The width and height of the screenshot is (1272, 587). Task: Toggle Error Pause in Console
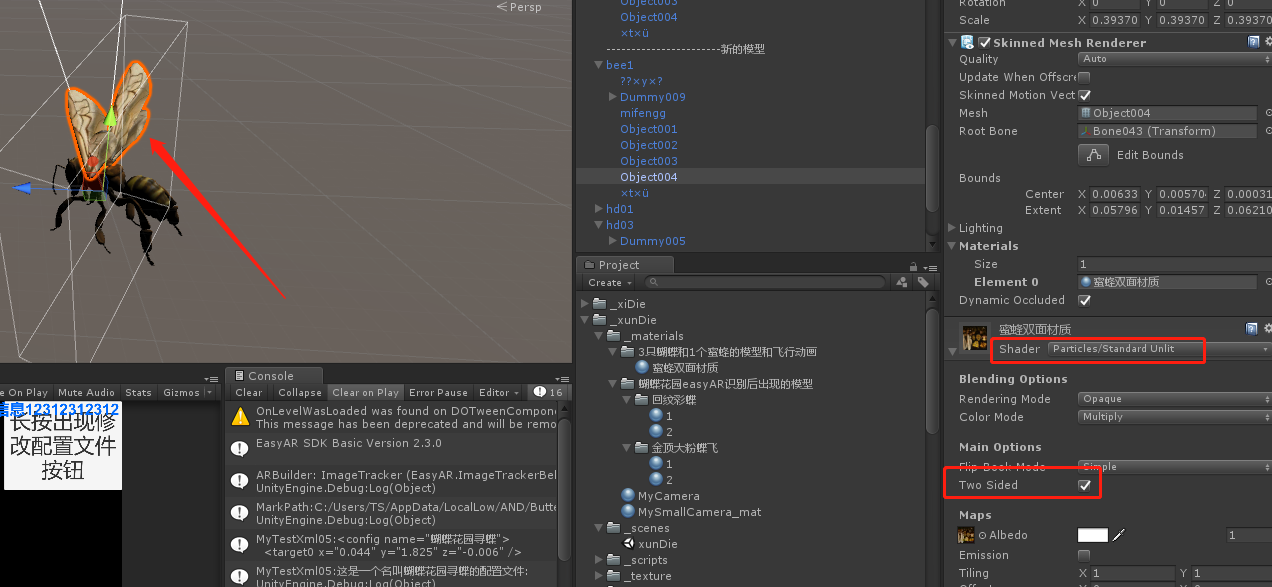(438, 393)
